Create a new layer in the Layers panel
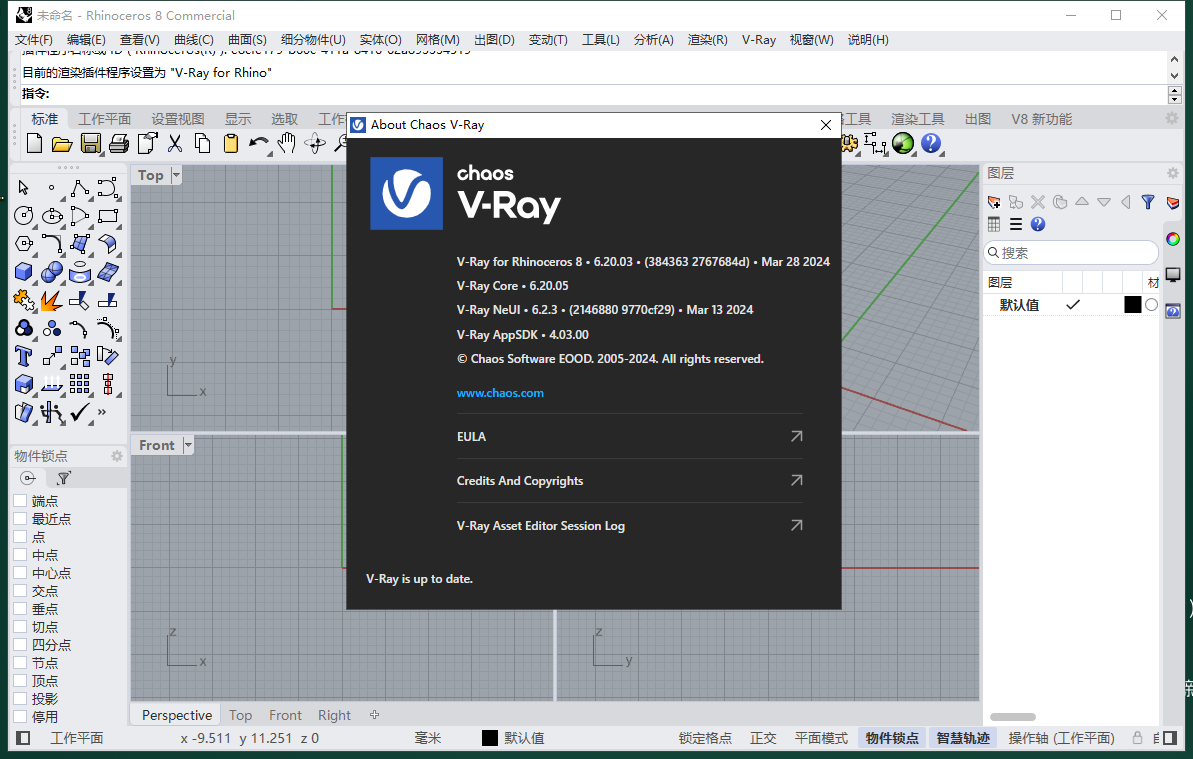1193x759 pixels. tap(995, 202)
